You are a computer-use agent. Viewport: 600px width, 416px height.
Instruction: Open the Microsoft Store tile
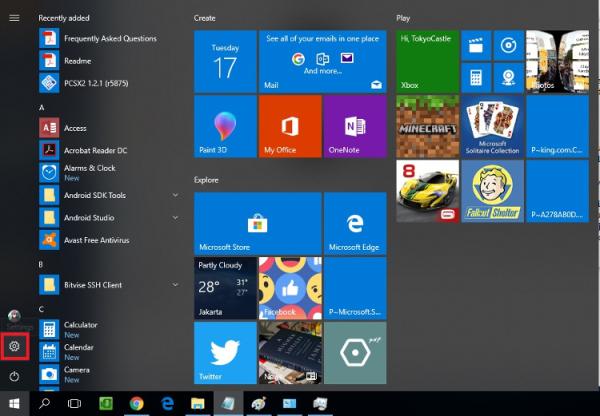[257, 223]
